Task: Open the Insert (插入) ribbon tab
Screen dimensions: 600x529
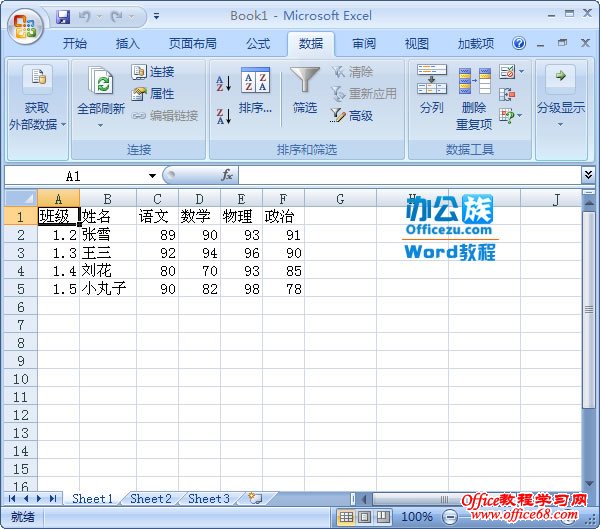Action: pos(127,44)
